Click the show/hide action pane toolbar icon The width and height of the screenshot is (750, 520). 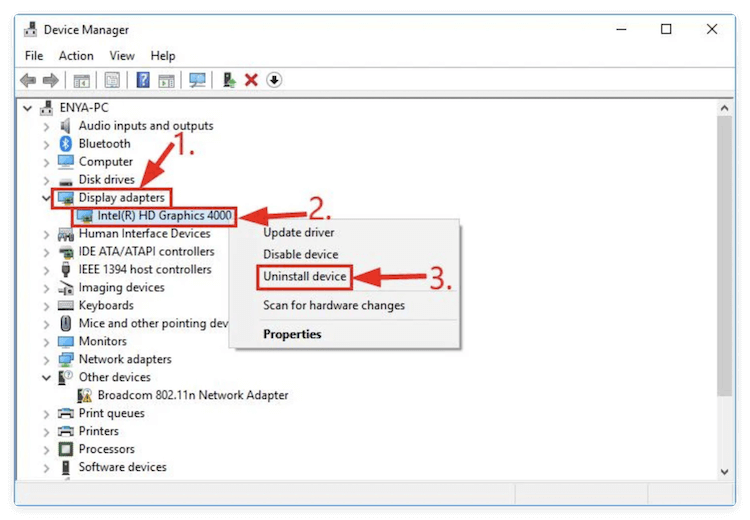166,80
